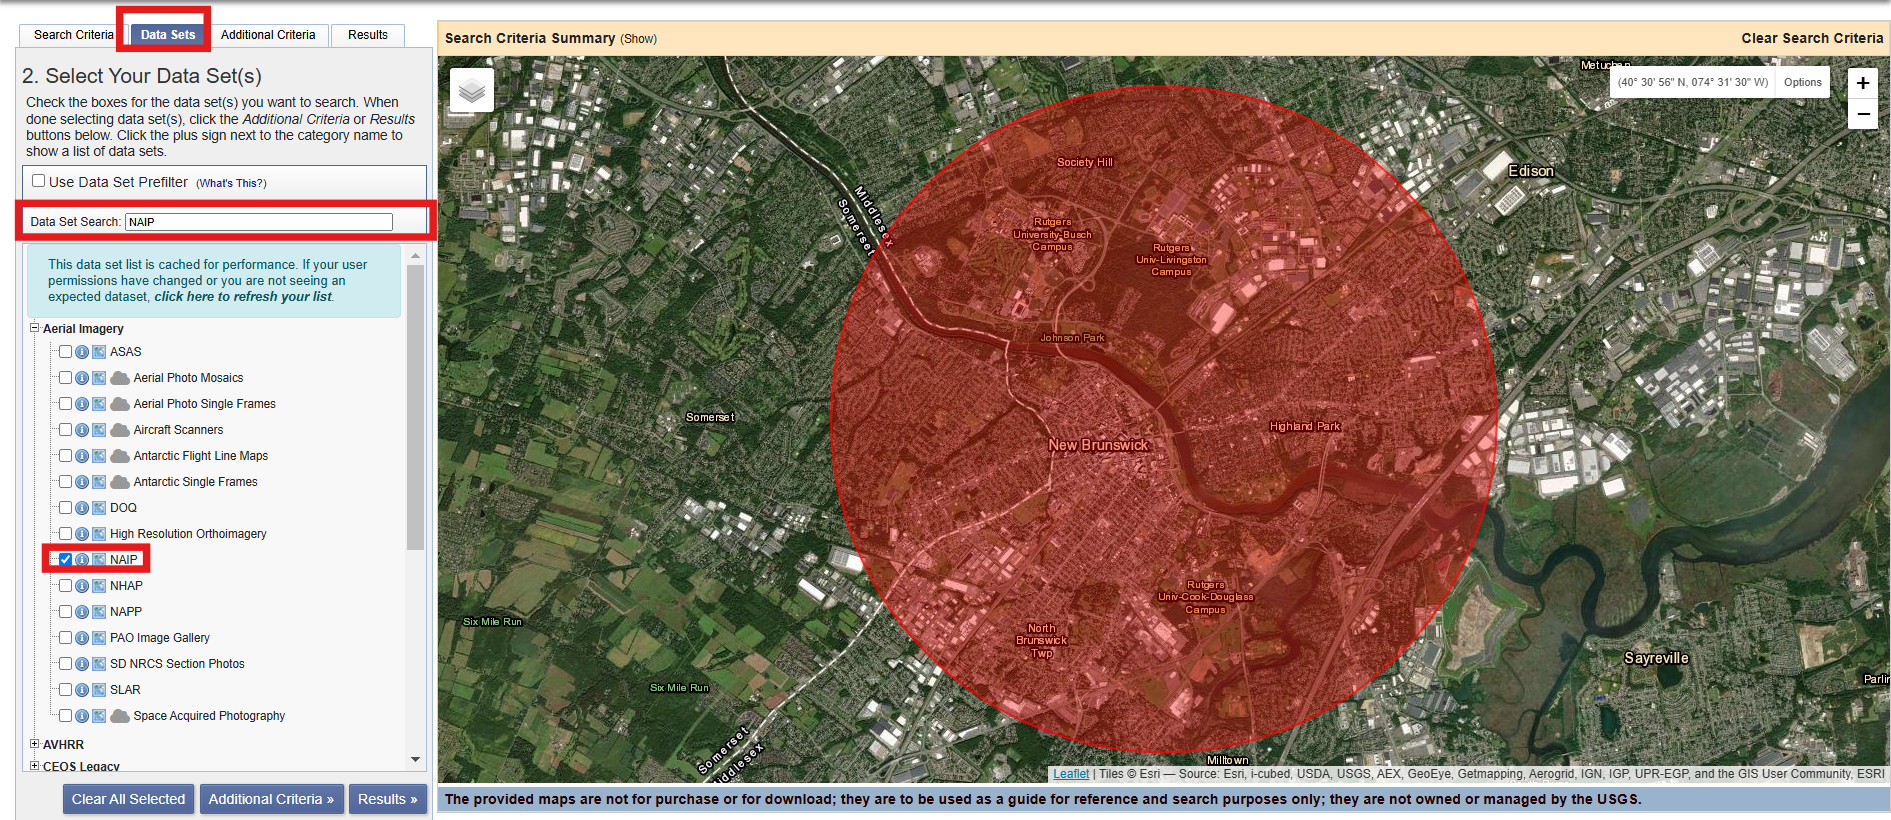This screenshot has height=820, width=1891.
Task: Click coverage map icon for ASAS
Action: click(x=99, y=352)
